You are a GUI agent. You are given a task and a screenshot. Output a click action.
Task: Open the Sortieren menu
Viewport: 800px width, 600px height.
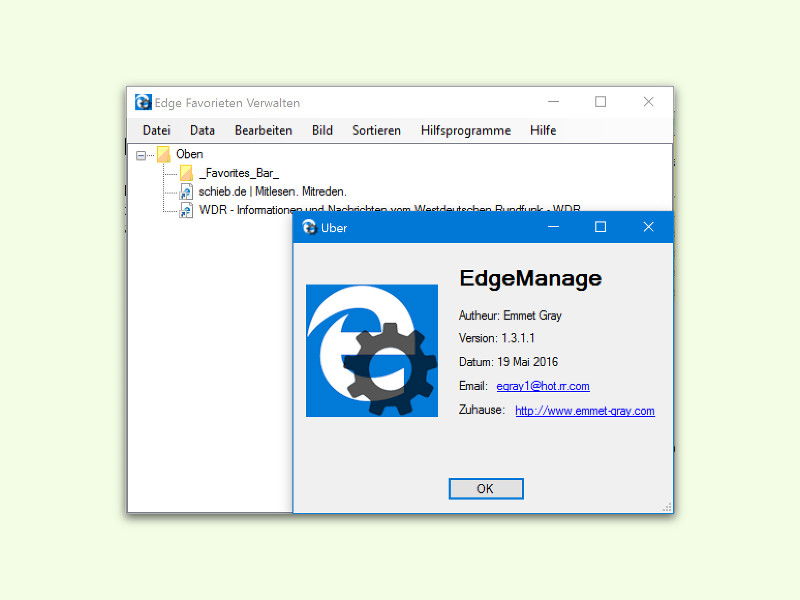(376, 131)
